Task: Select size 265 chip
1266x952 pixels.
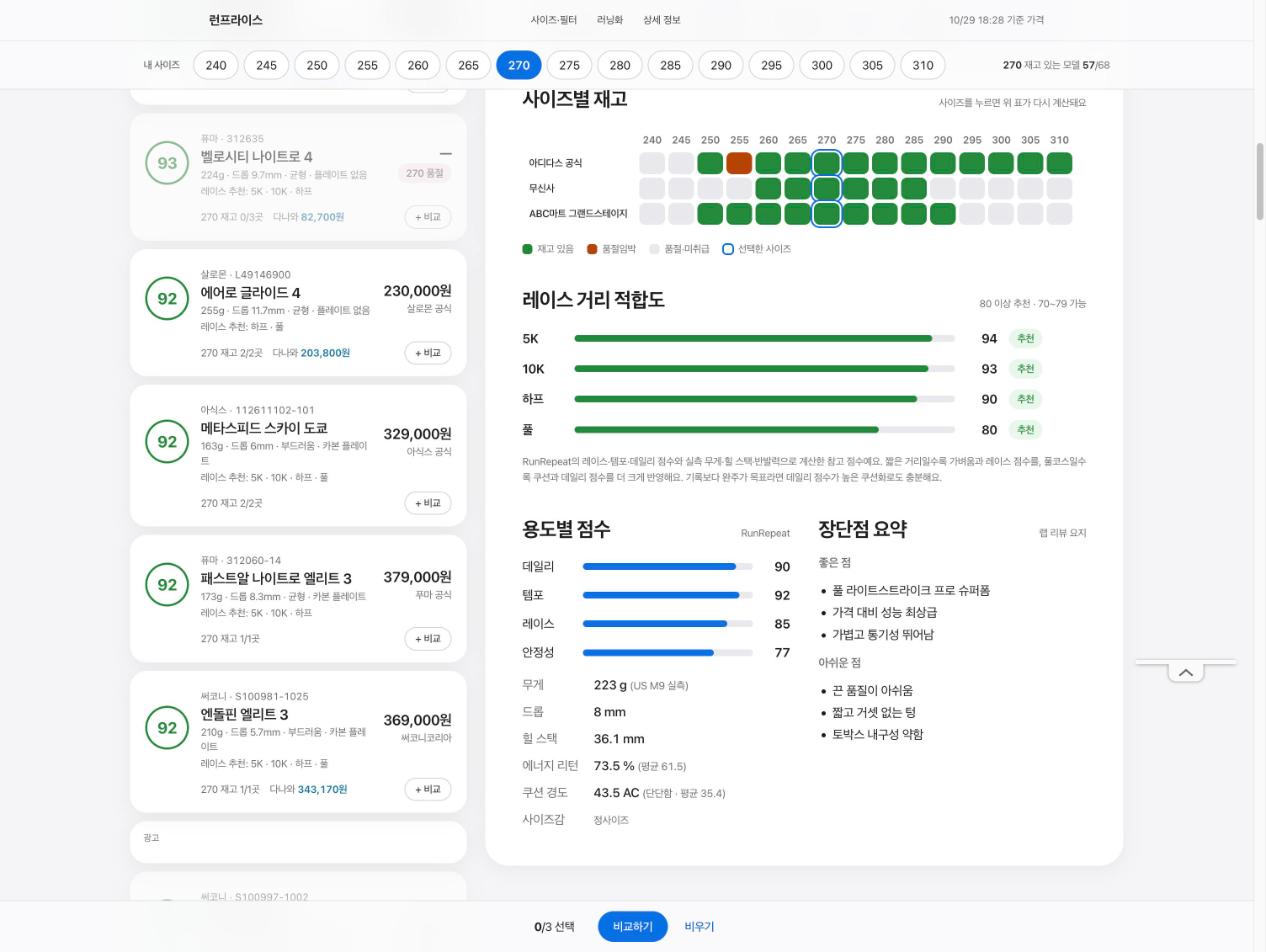Action: [x=468, y=65]
